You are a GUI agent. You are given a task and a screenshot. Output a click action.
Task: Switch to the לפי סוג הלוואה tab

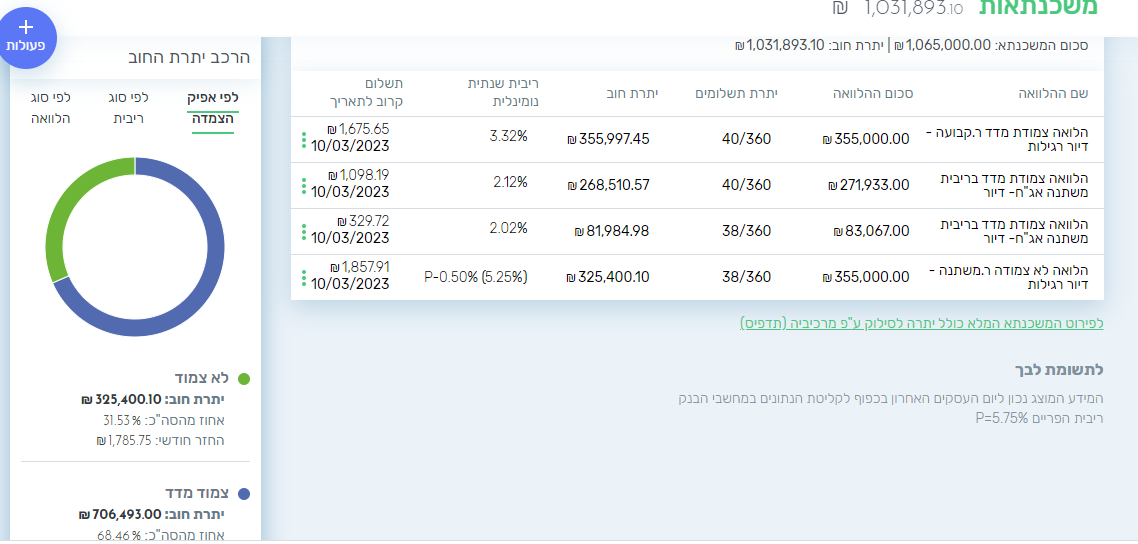pos(51,107)
